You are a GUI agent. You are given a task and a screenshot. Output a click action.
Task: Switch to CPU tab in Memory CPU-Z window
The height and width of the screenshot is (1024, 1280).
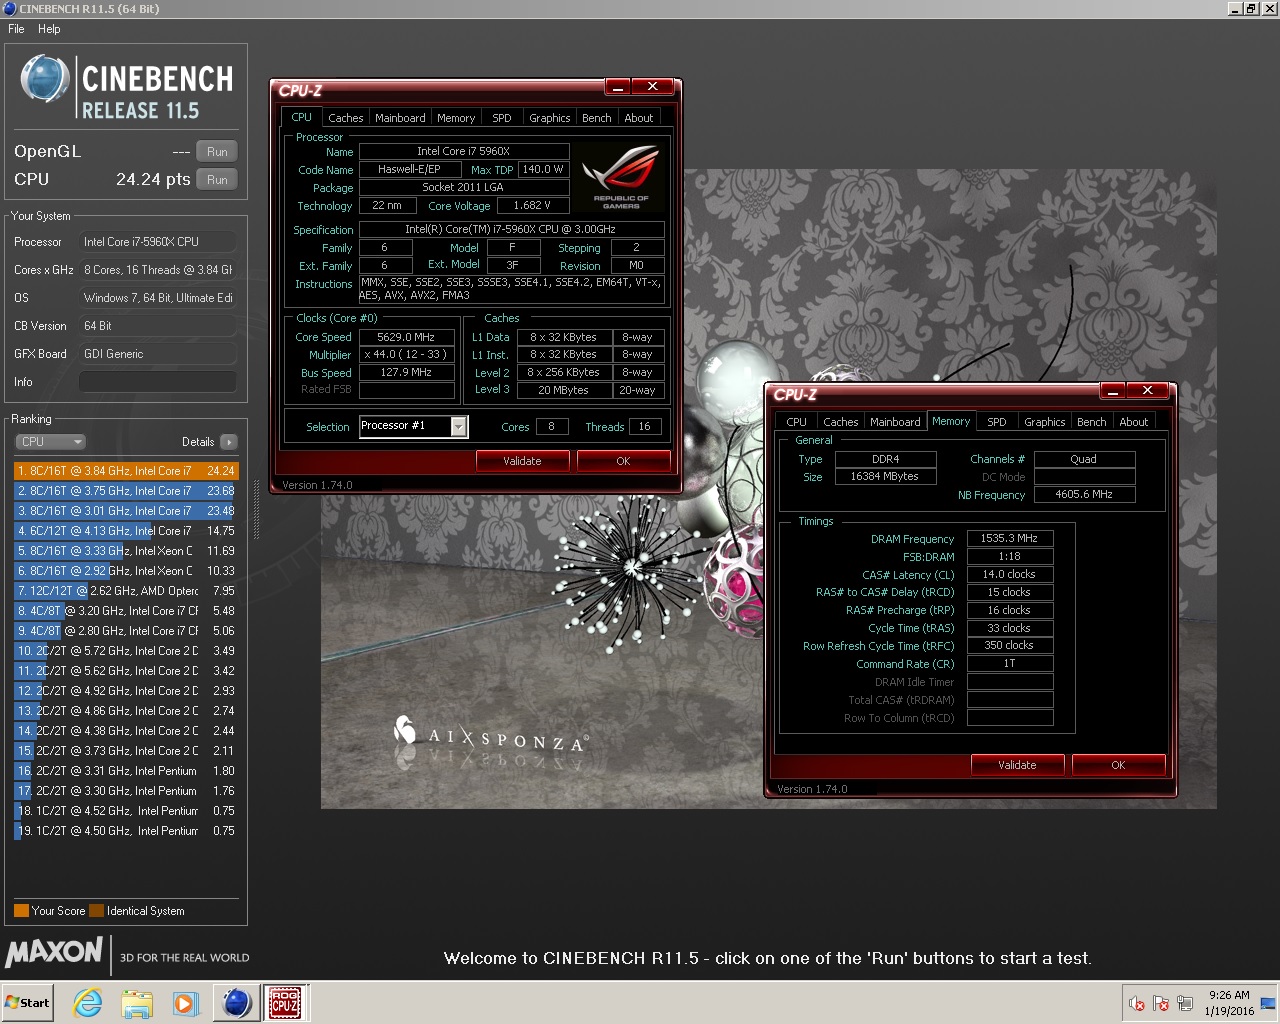tap(796, 422)
